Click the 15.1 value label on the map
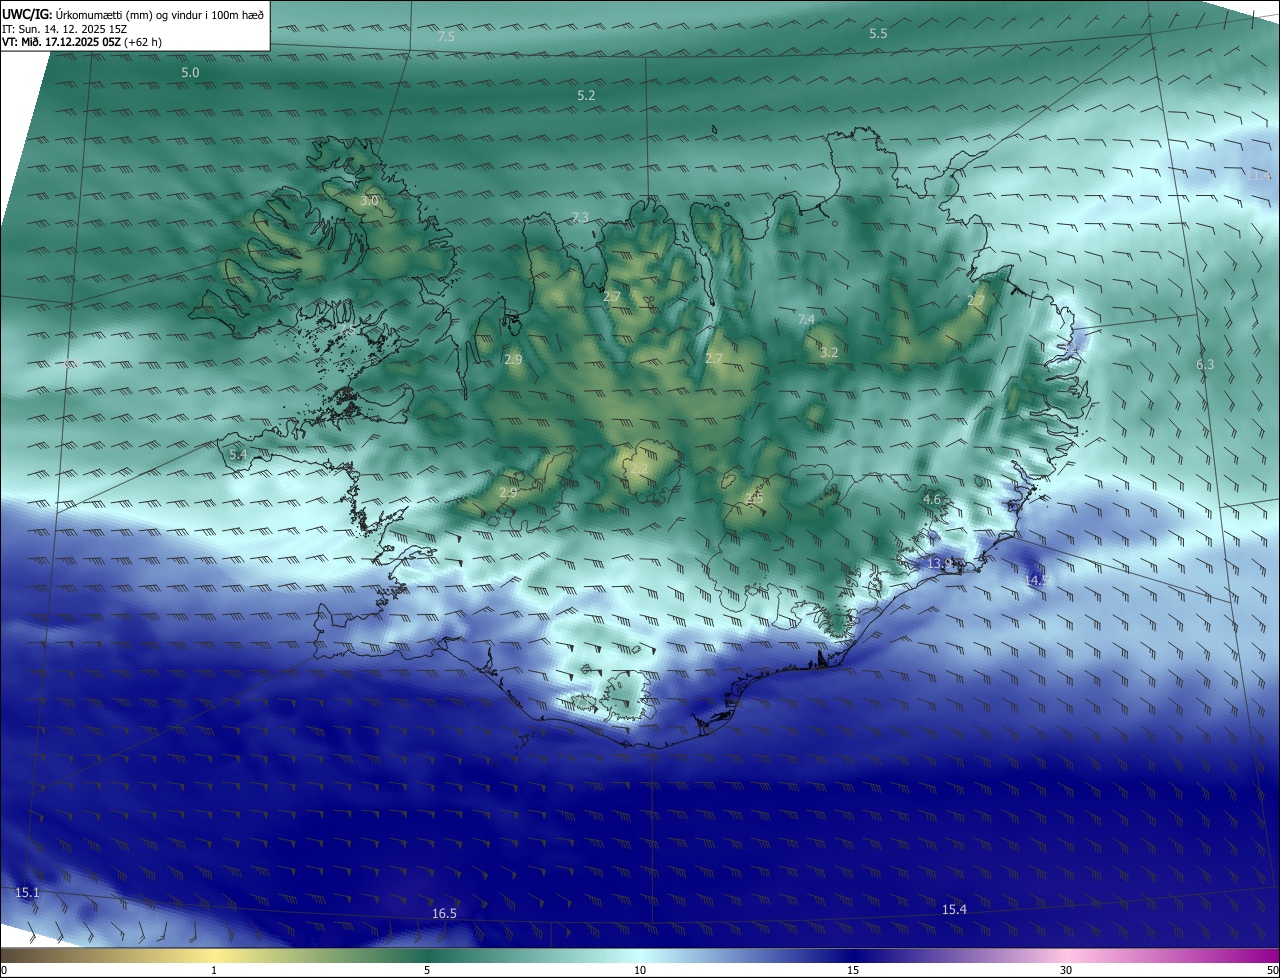This screenshot has width=1280, height=978. [x=27, y=892]
